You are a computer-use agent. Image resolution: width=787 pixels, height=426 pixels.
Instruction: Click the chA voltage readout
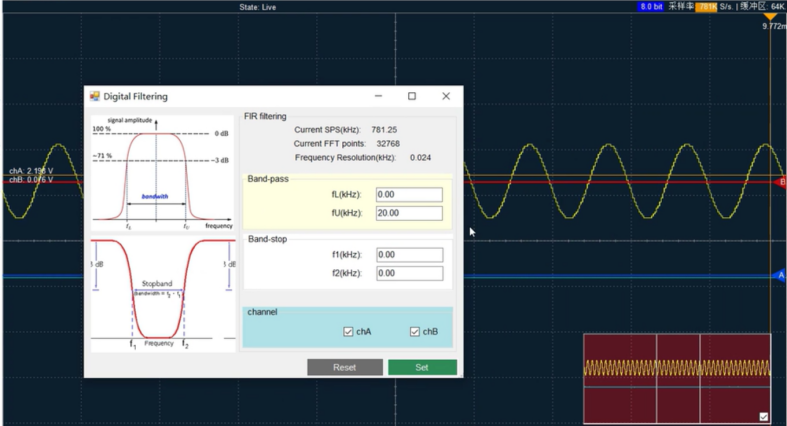(31, 171)
